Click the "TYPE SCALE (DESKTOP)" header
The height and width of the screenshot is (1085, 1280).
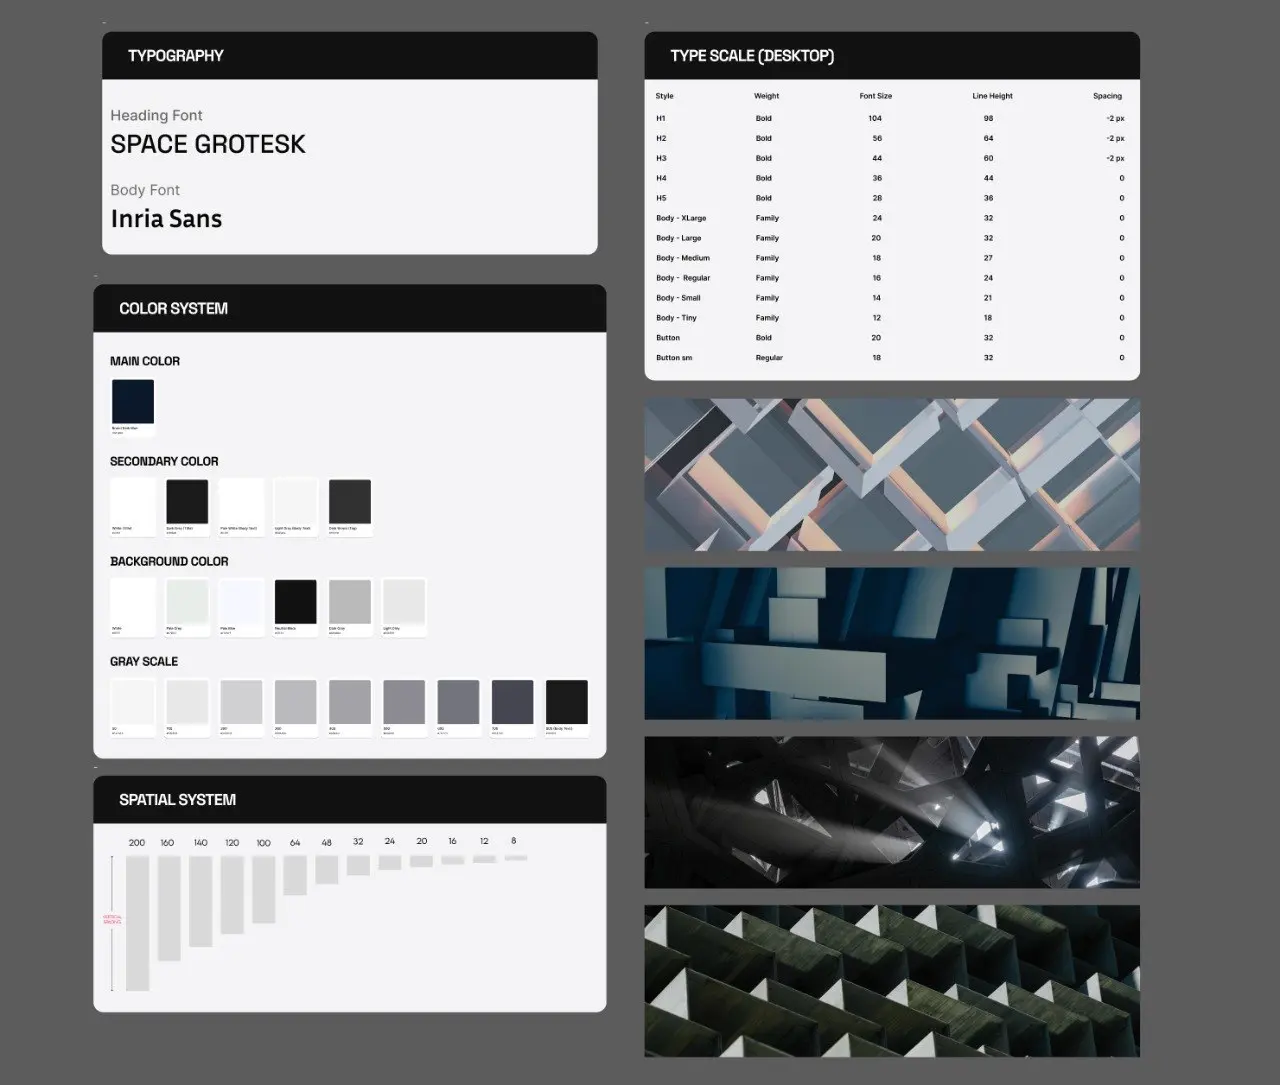tap(892, 56)
